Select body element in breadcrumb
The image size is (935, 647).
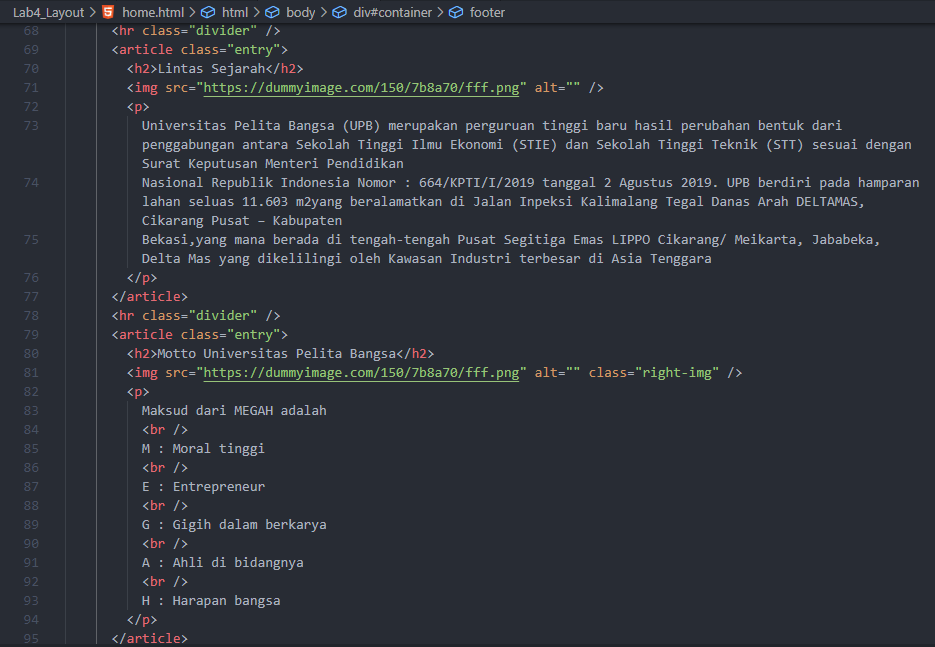coord(301,12)
